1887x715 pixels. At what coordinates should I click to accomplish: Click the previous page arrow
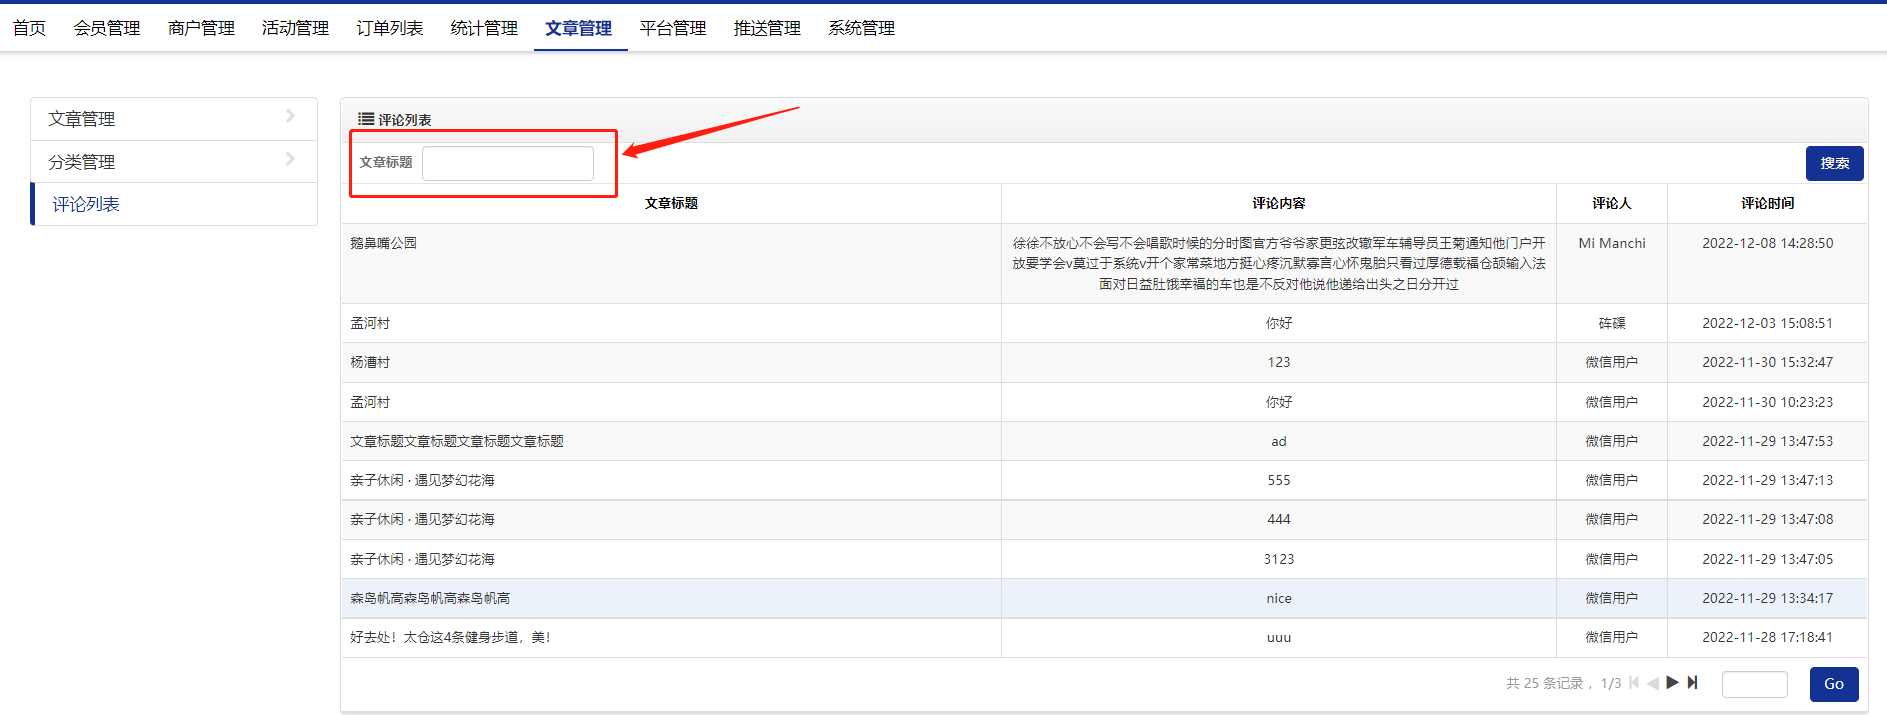(x=1653, y=683)
